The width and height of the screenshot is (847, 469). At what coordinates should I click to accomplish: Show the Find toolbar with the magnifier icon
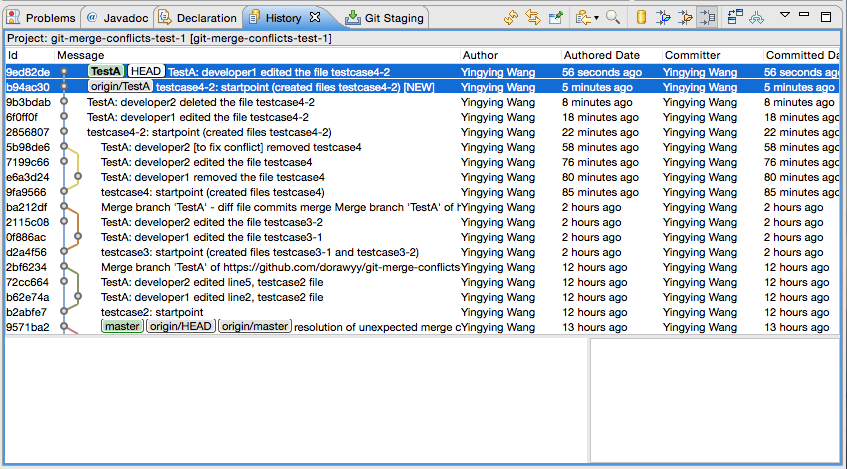pos(613,18)
